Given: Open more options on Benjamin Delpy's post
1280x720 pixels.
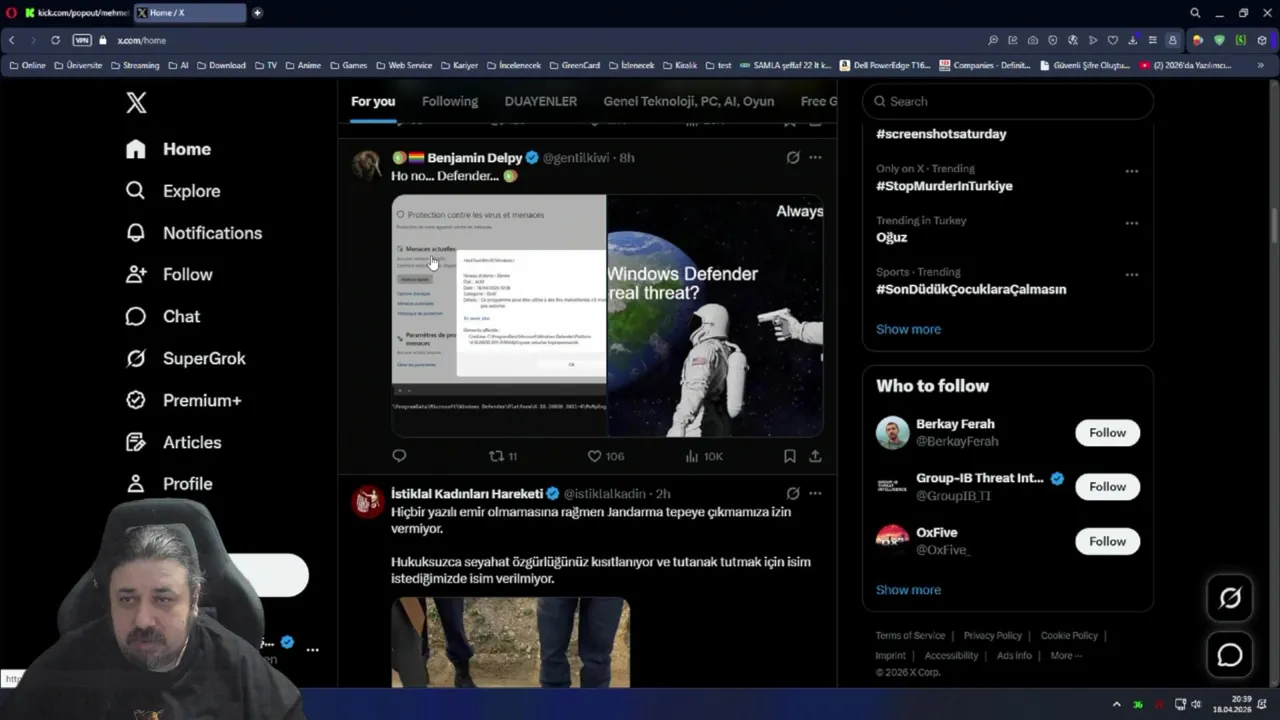Looking at the screenshot, I should (815, 158).
